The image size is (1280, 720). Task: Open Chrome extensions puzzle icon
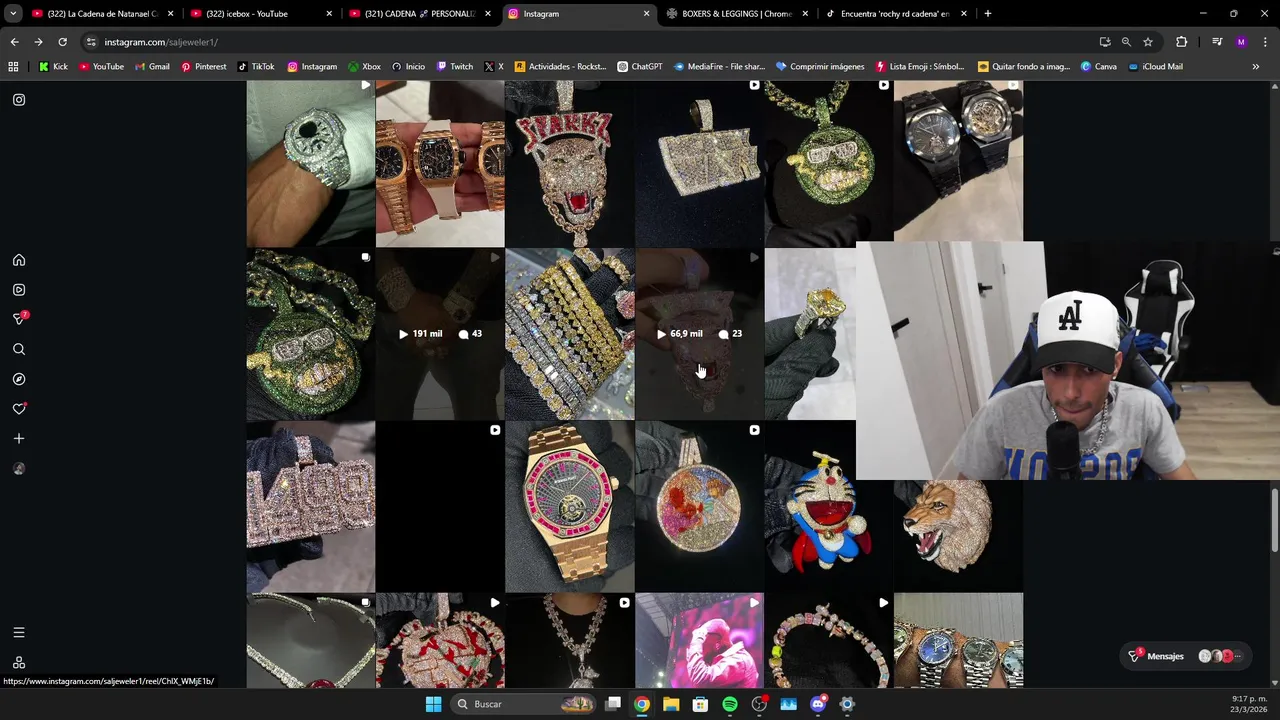1182,42
